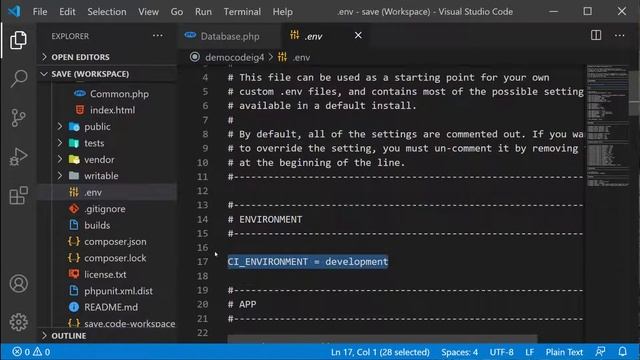Viewport: 640px width, 360px height.
Task: Open the Source Control view
Action: click(x=18, y=118)
